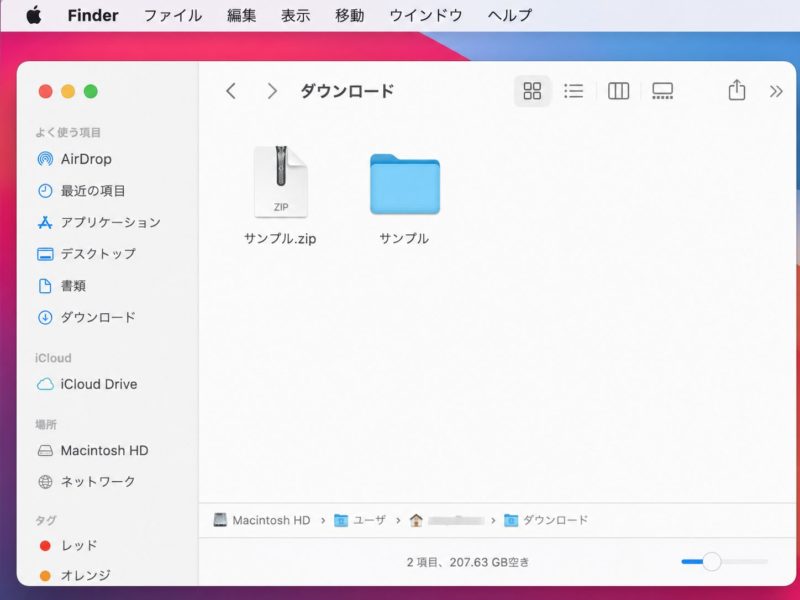Image resolution: width=800 pixels, height=600 pixels.
Task: Open the ファイル menu
Action: 173,15
